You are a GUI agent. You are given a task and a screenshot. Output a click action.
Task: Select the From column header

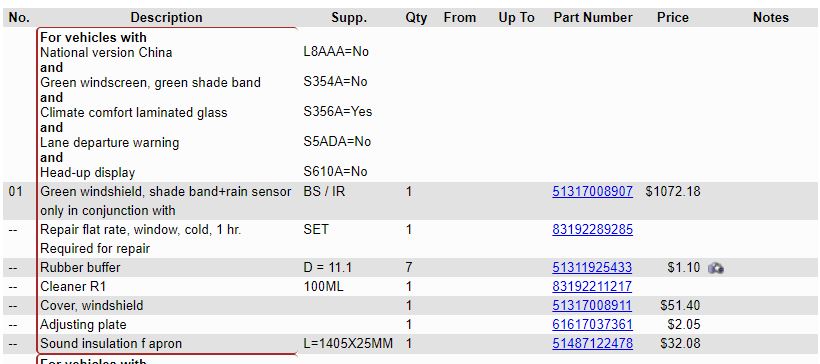(x=460, y=18)
